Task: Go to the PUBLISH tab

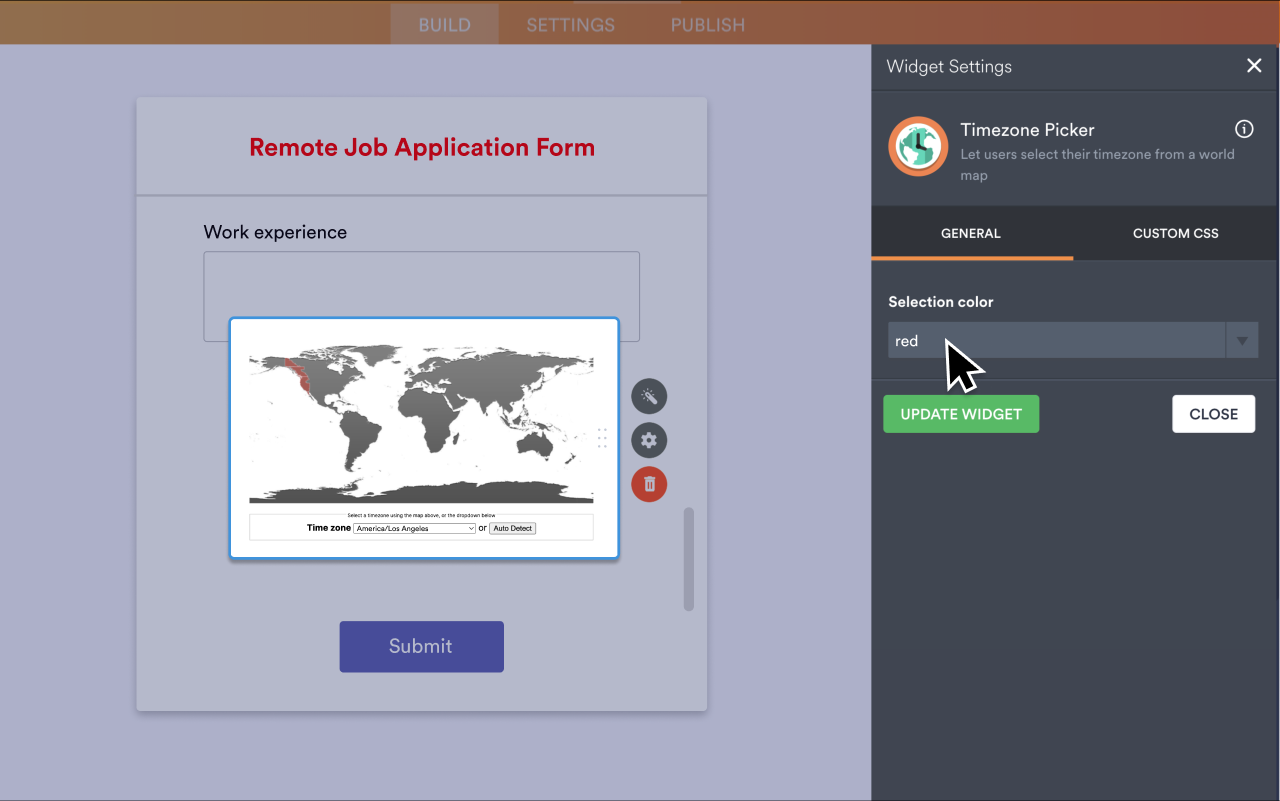Action: (x=707, y=25)
